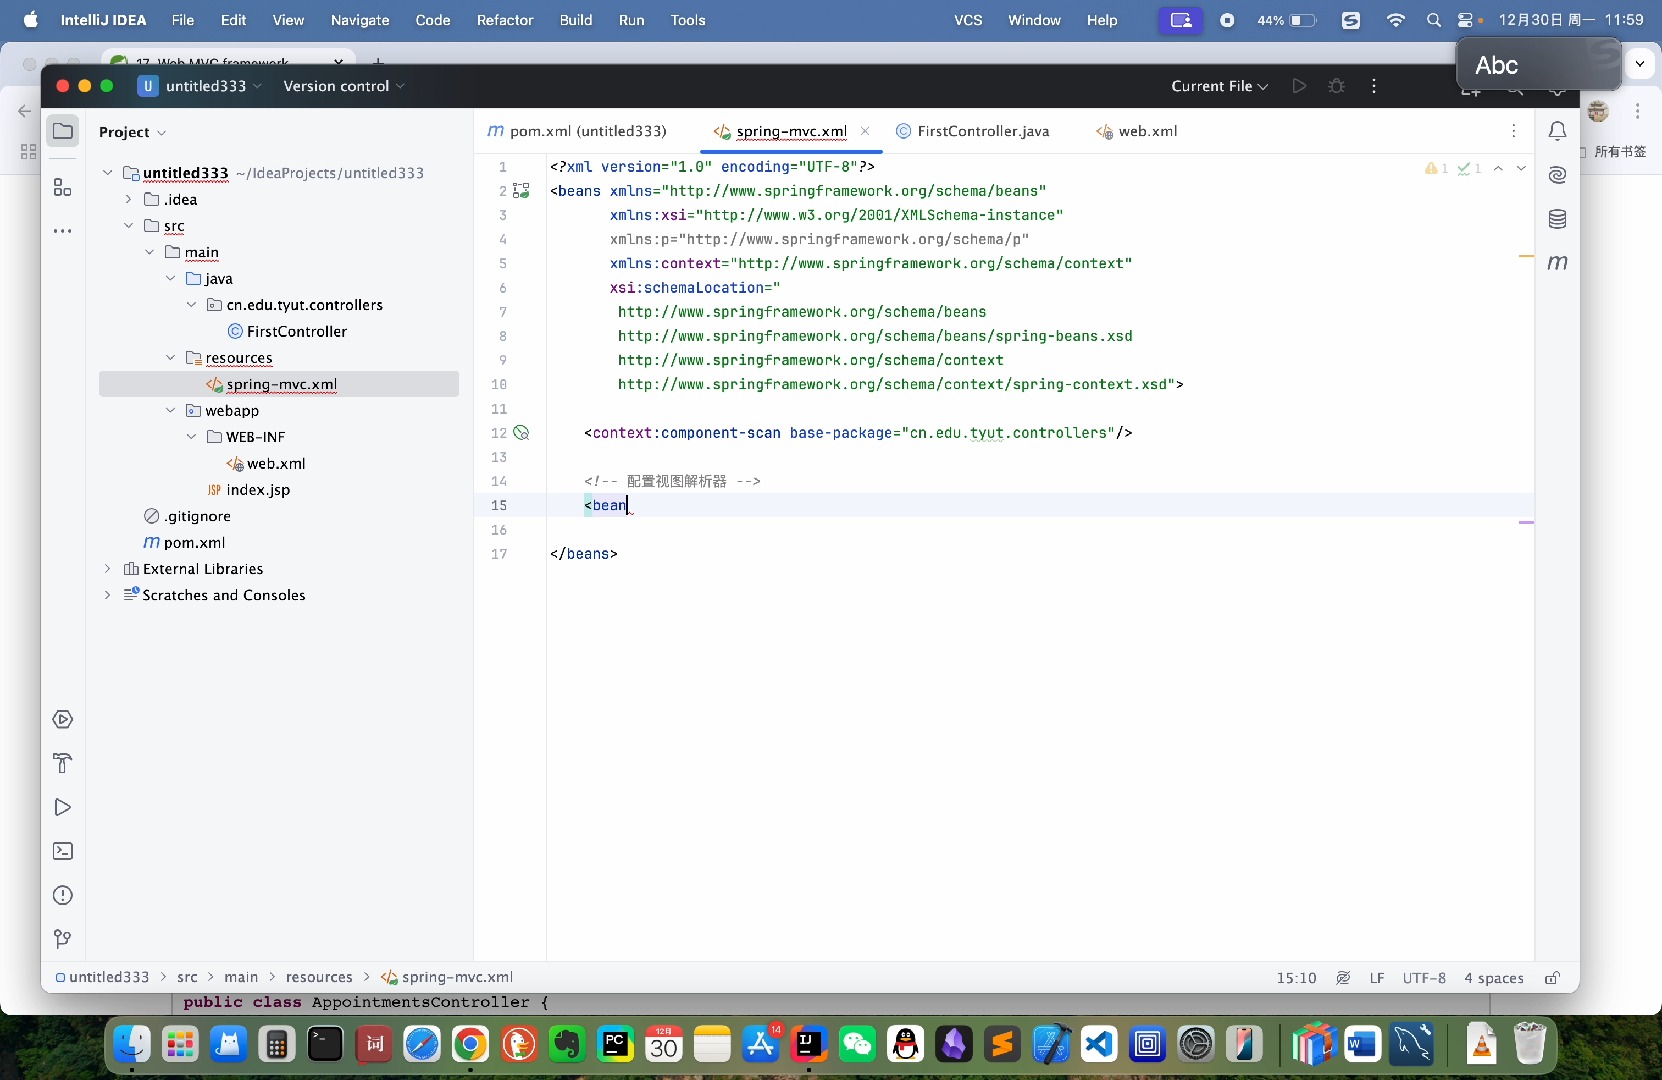1662x1080 pixels.
Task: Open Project view mode dropdown
Action: 132,132
